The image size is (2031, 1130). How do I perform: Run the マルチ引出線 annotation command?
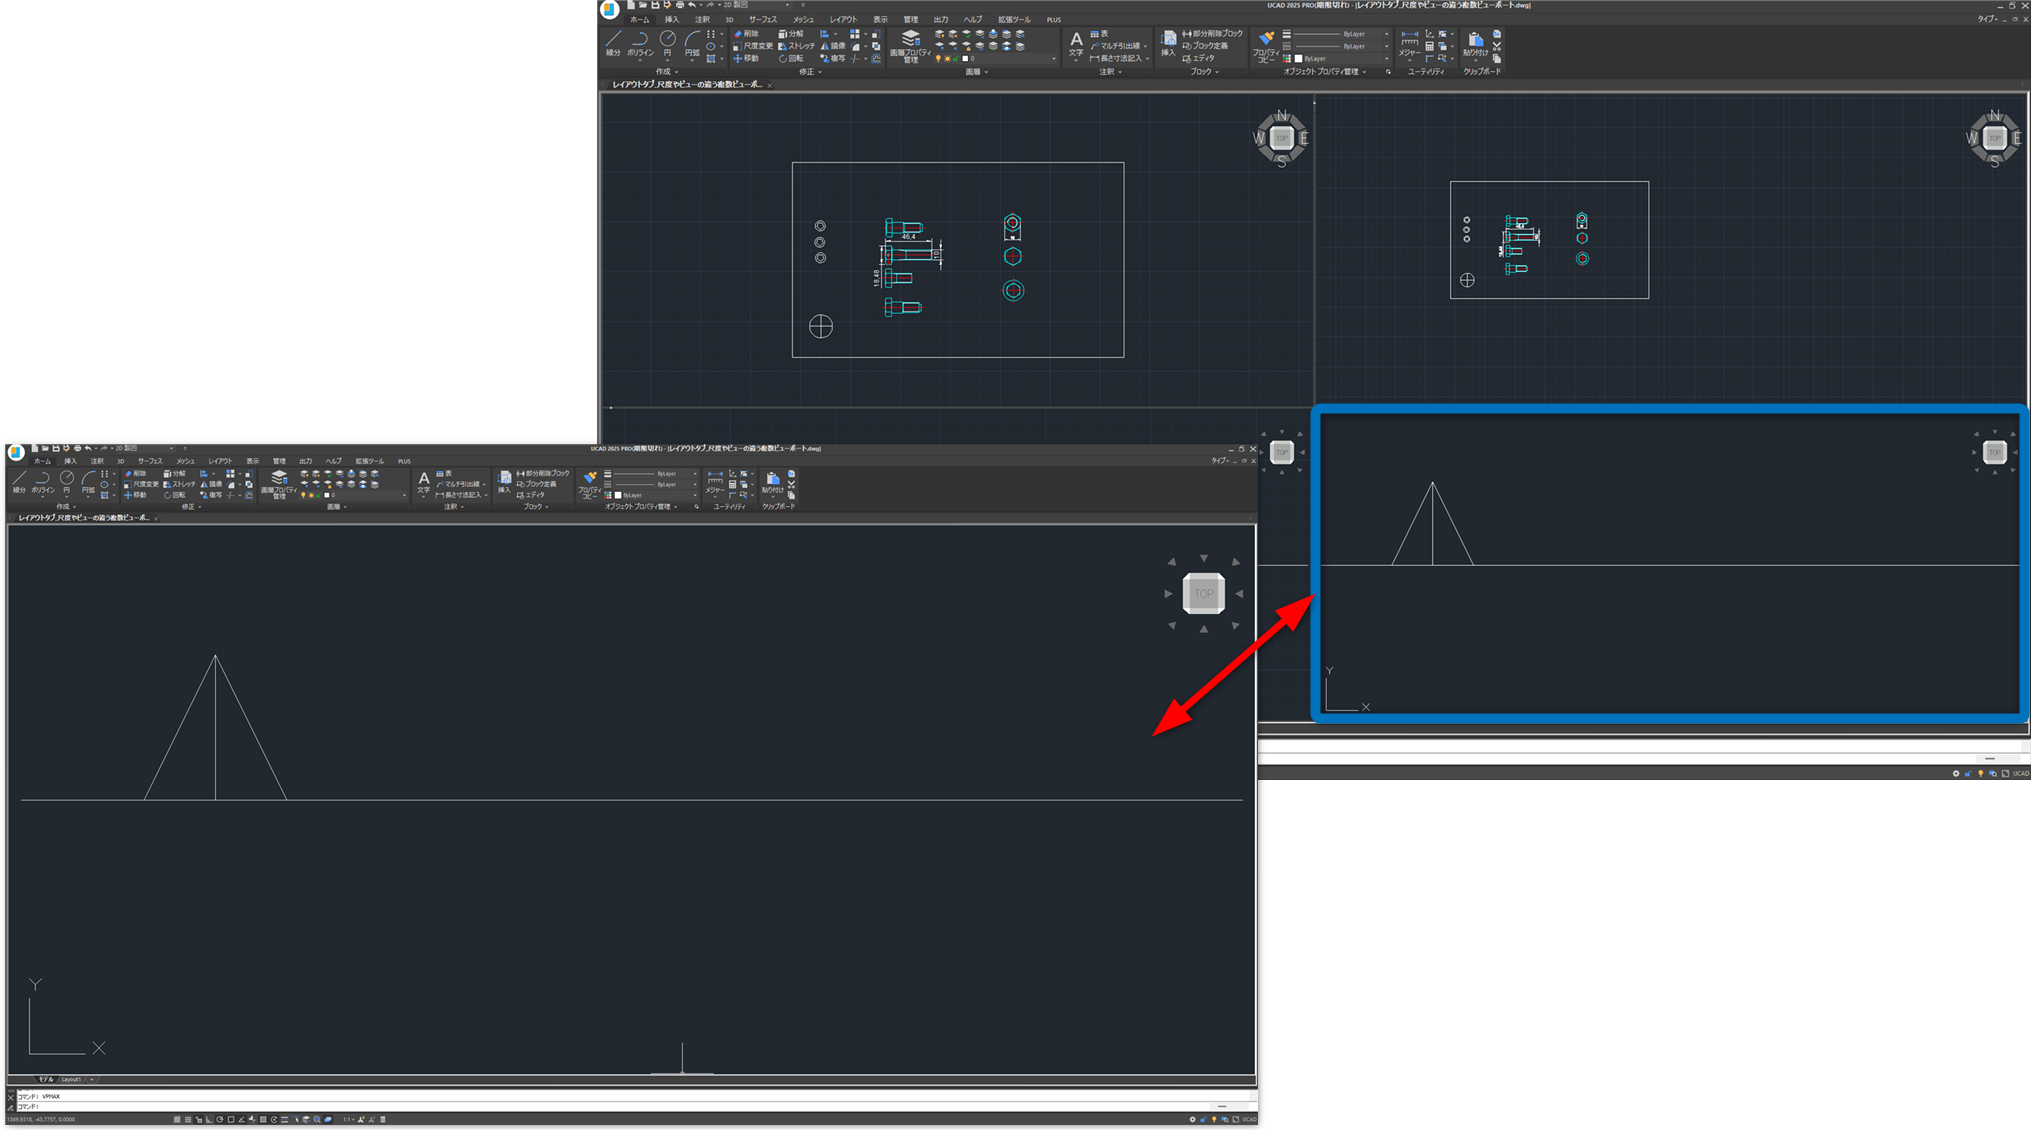(x=1118, y=46)
